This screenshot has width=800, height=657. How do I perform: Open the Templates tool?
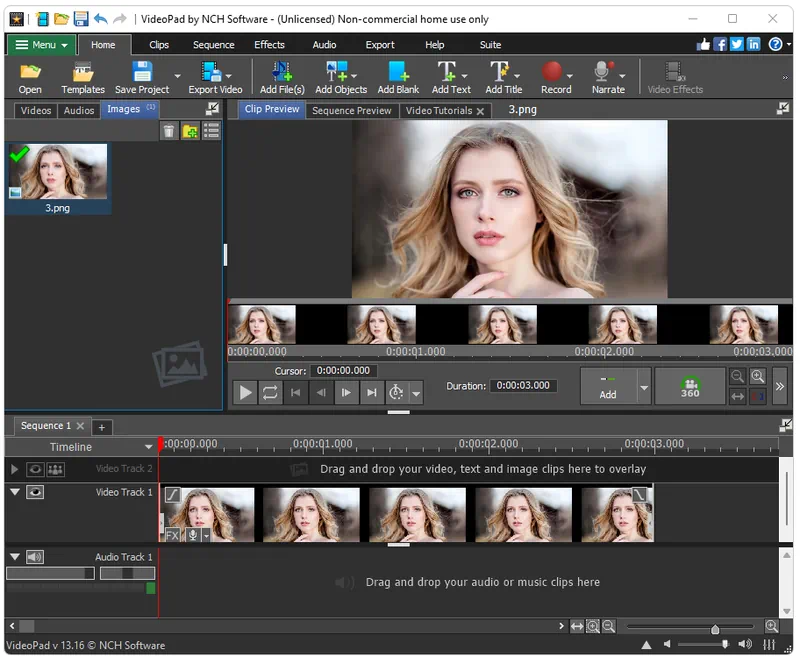click(83, 78)
